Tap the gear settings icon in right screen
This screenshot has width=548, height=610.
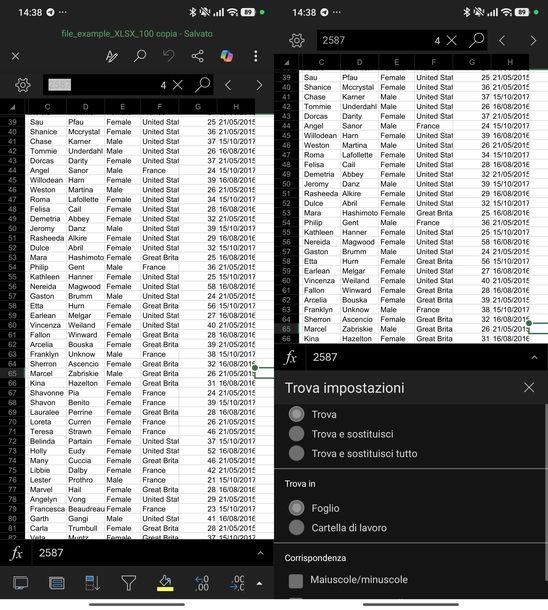(x=297, y=40)
